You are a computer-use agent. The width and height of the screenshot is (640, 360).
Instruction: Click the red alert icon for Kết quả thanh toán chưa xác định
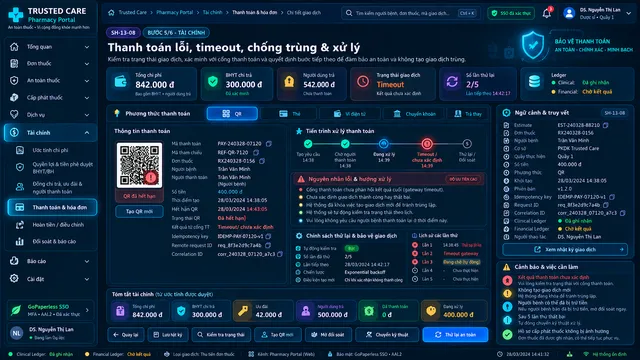click(507, 280)
